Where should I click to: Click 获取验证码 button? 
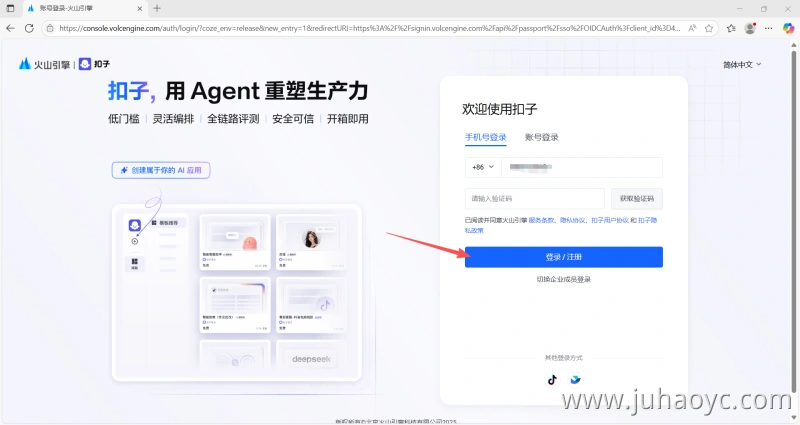click(637, 198)
